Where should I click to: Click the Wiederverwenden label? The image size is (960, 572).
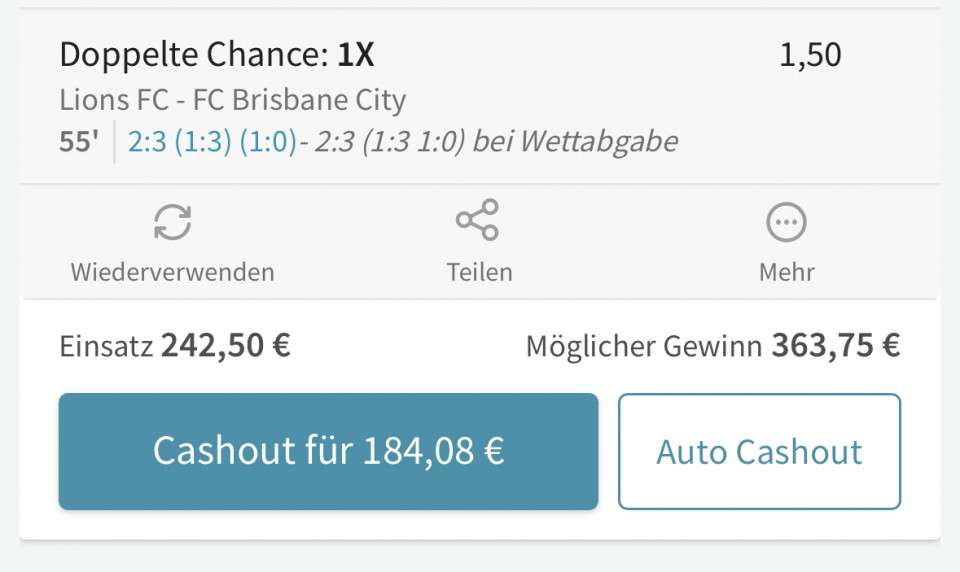[x=173, y=273]
